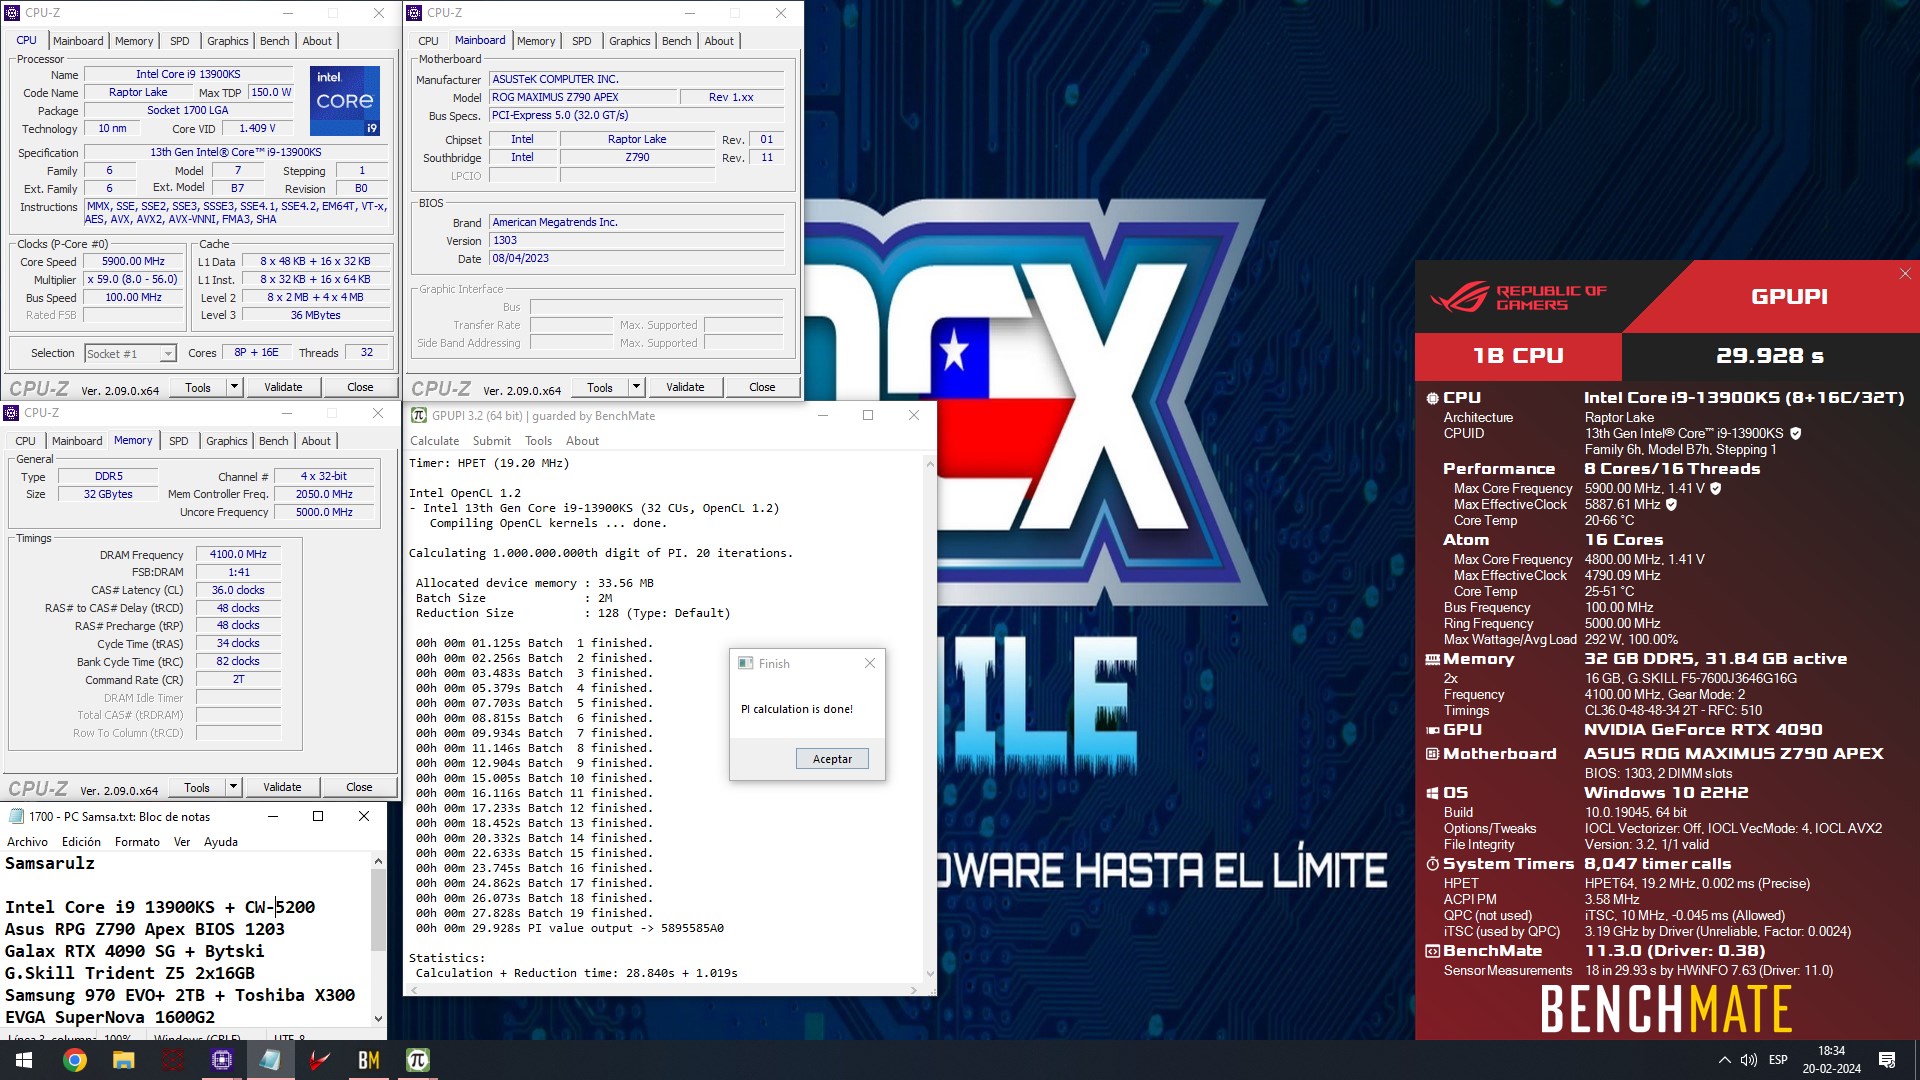
Task: Click Tools button in CPU-Z Memory window
Action: 197,787
